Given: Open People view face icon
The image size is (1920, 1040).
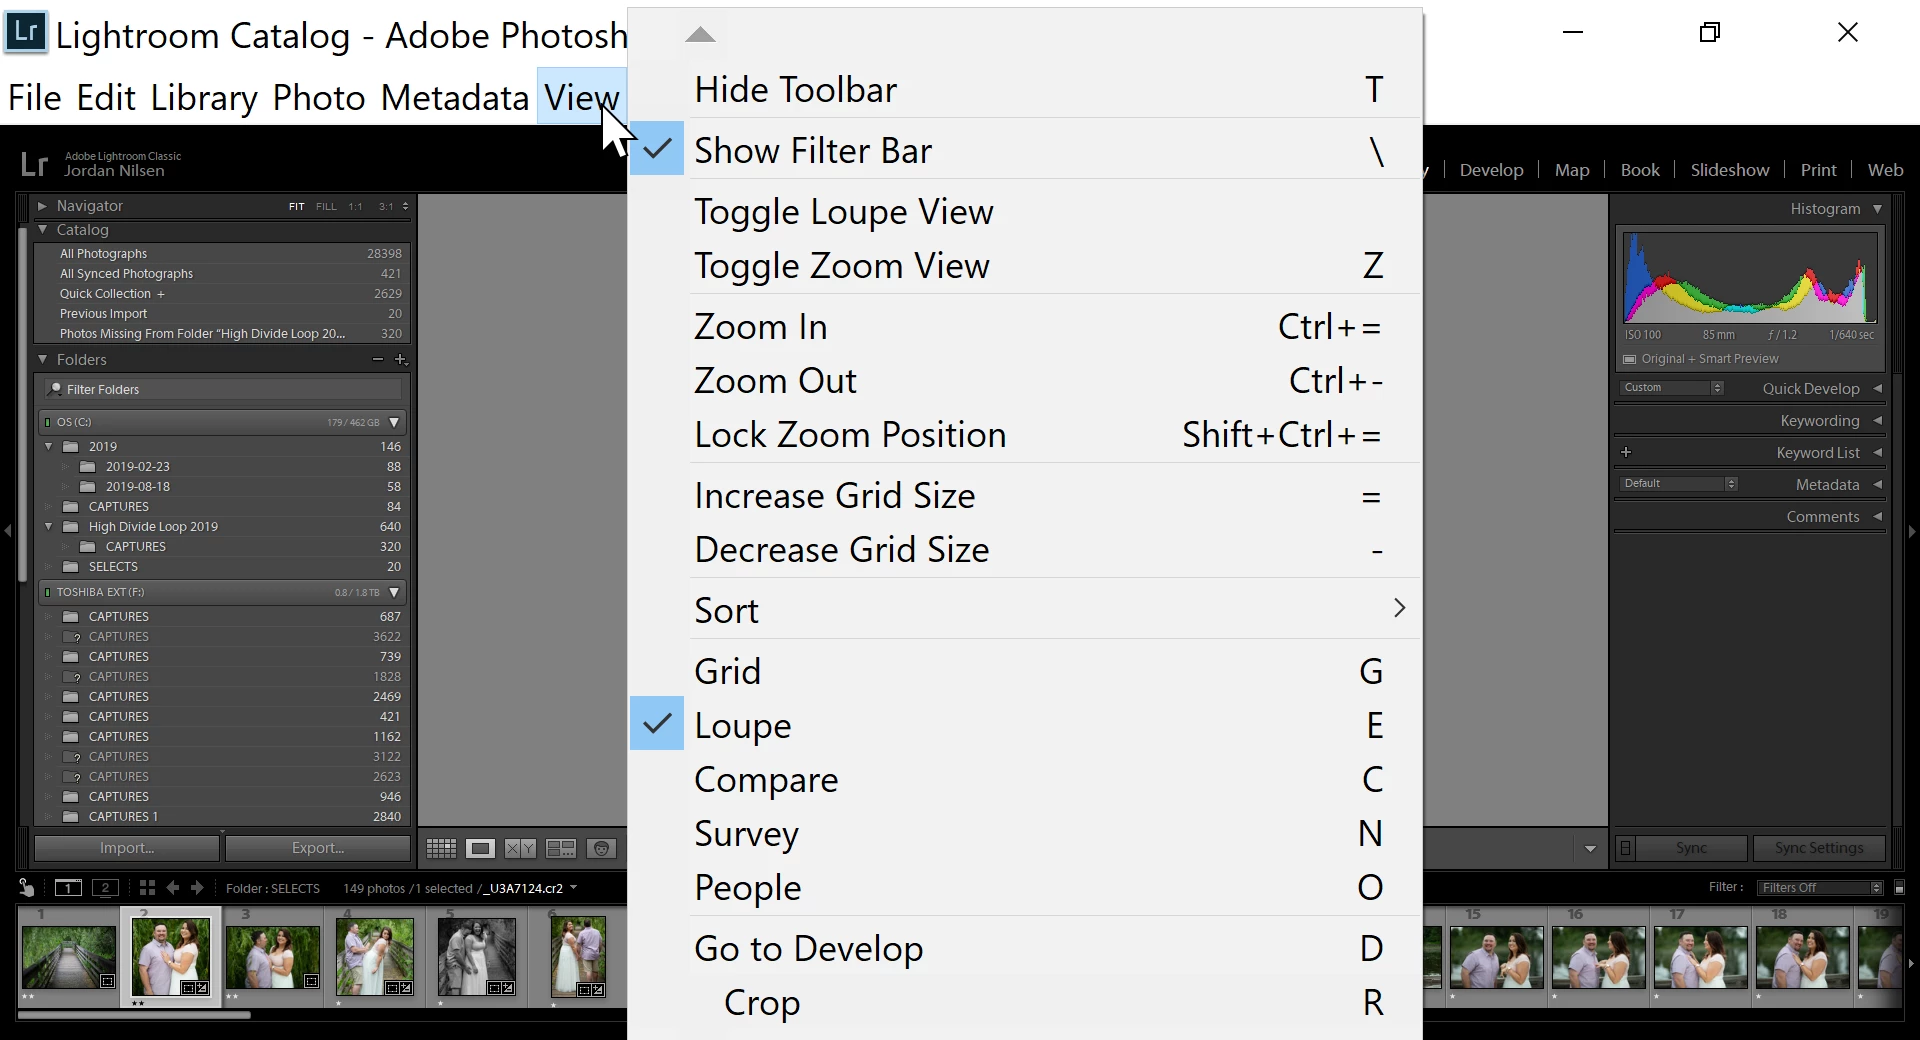Looking at the screenshot, I should pos(601,849).
